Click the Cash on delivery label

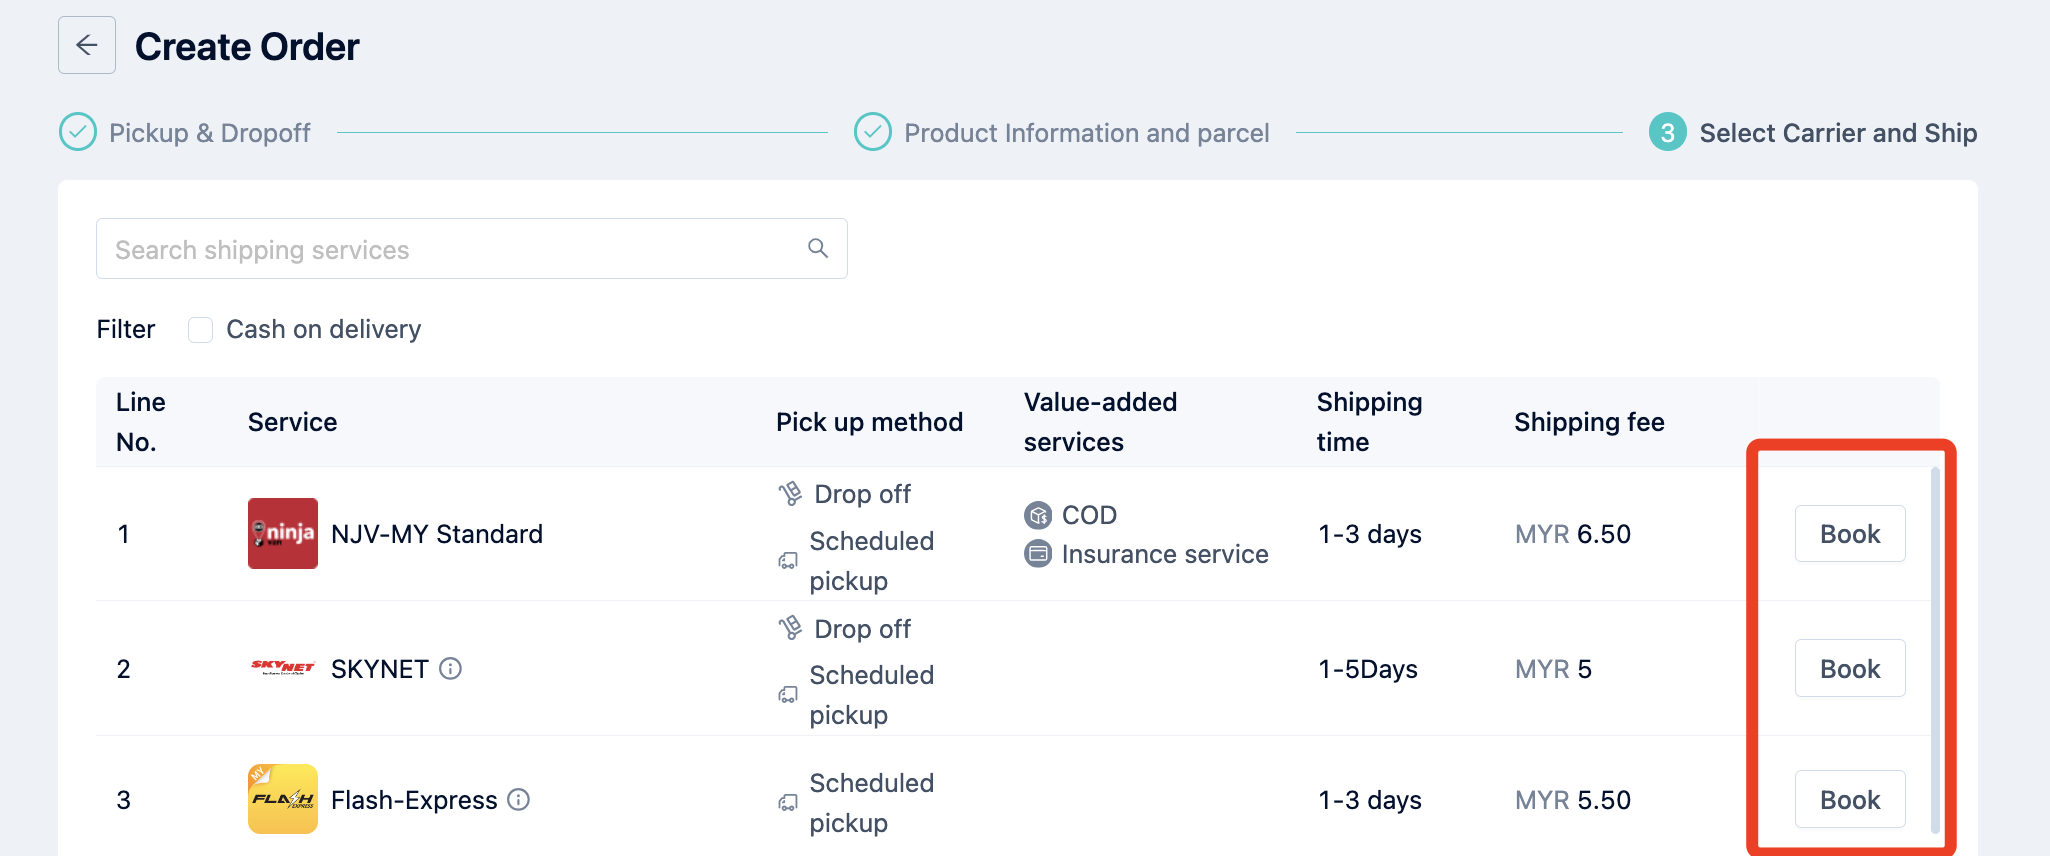pyautogui.click(x=323, y=329)
